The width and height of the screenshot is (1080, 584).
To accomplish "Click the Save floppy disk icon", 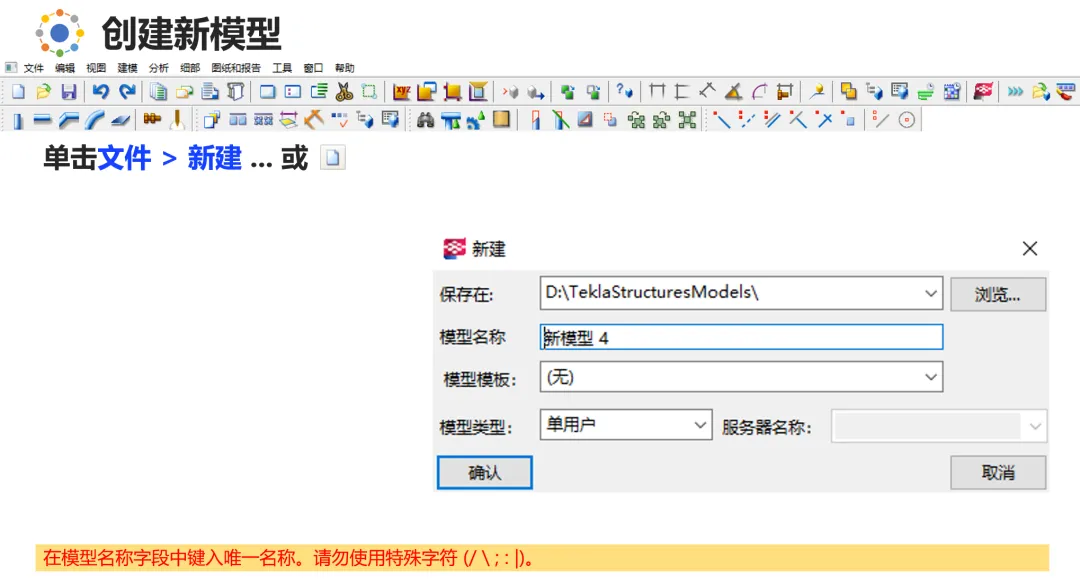I will click(x=69, y=92).
